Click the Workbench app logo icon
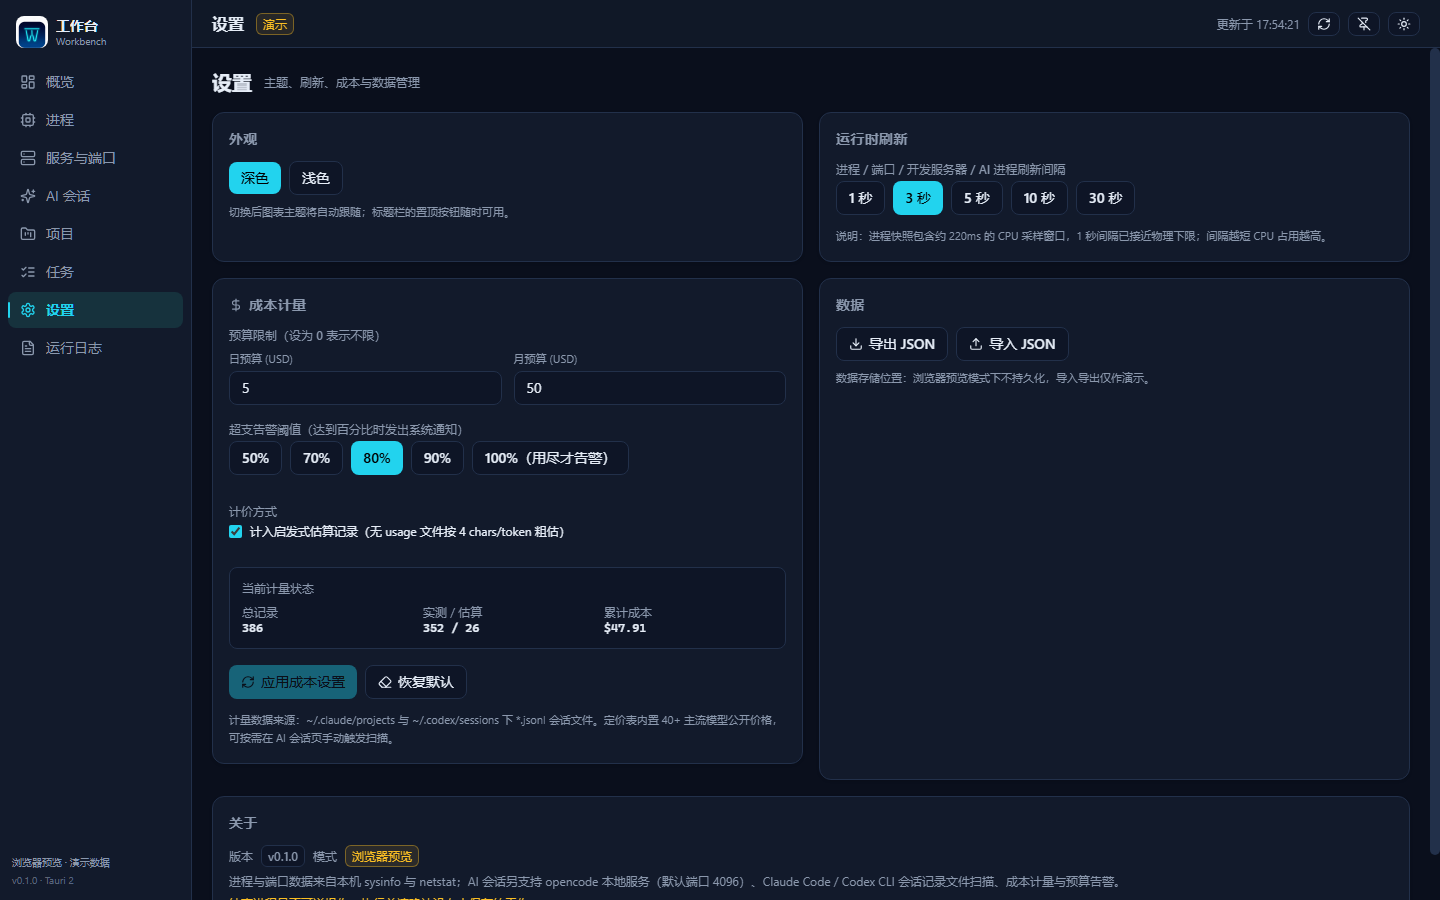The width and height of the screenshot is (1440, 900). click(32, 33)
